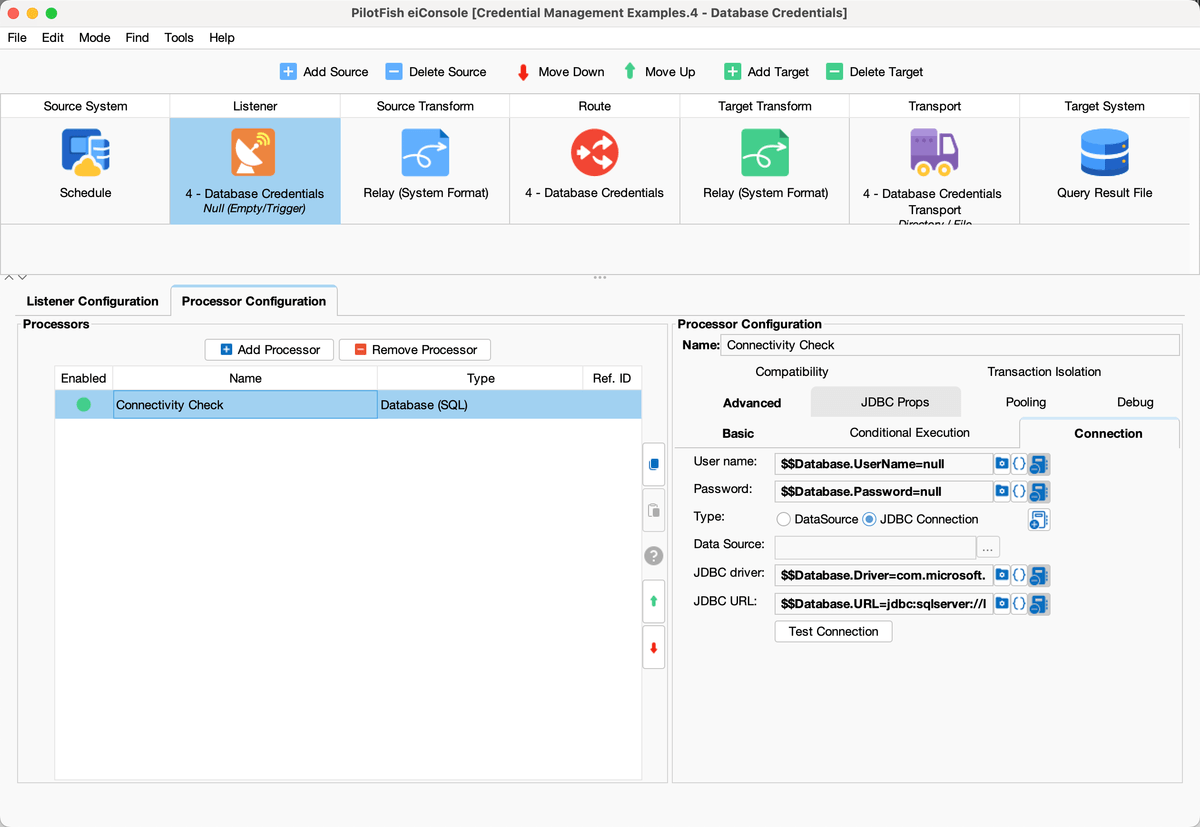Click curly braces icon next to Password
1200x827 pixels.
click(1019, 491)
